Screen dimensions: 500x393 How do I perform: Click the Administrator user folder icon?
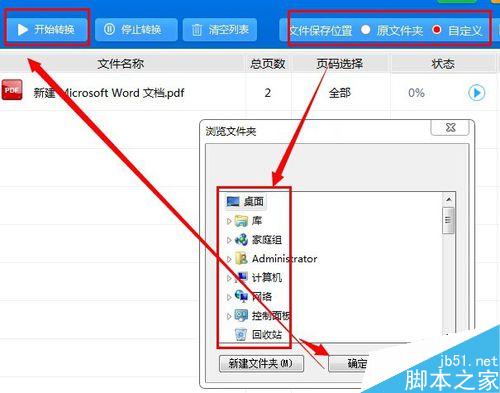(241, 259)
